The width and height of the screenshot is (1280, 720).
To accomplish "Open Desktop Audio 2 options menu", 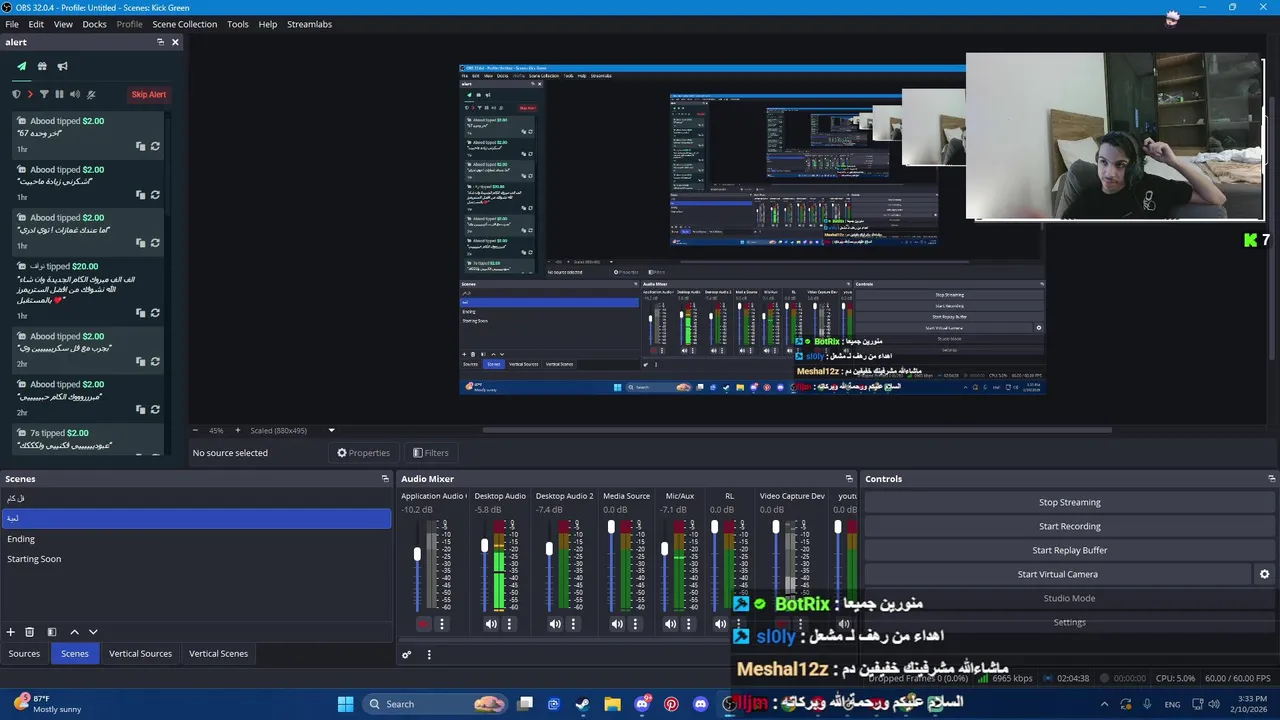I will (573, 624).
